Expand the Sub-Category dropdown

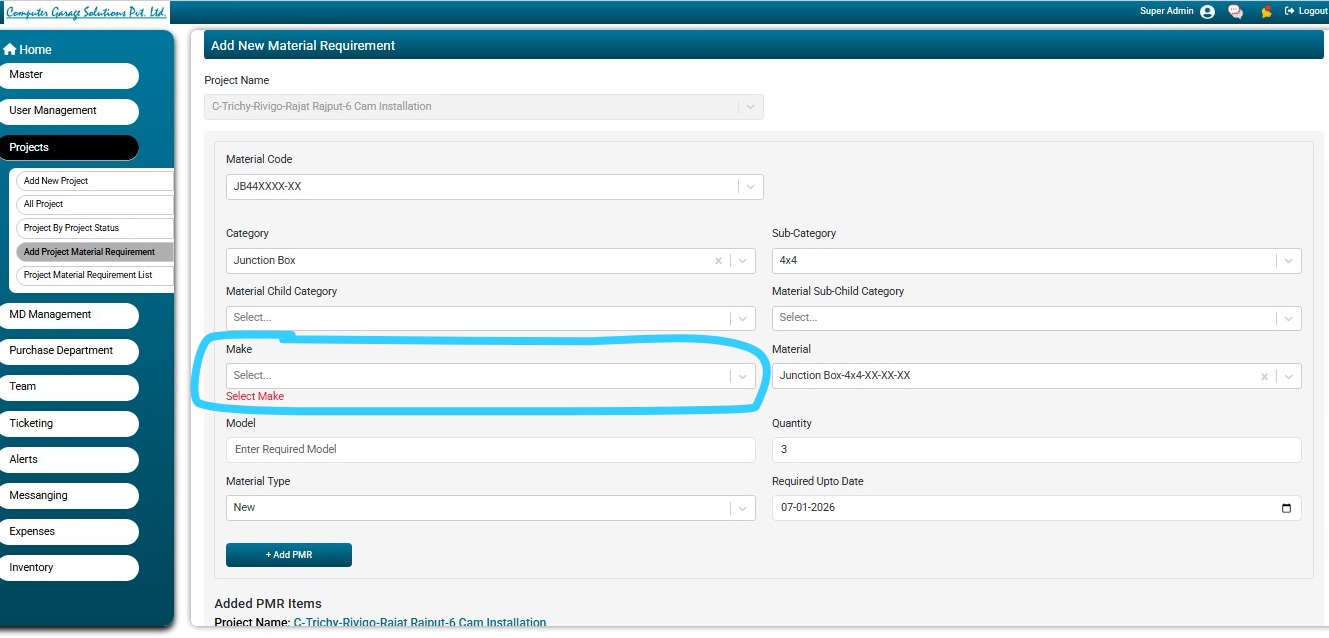(x=1288, y=261)
